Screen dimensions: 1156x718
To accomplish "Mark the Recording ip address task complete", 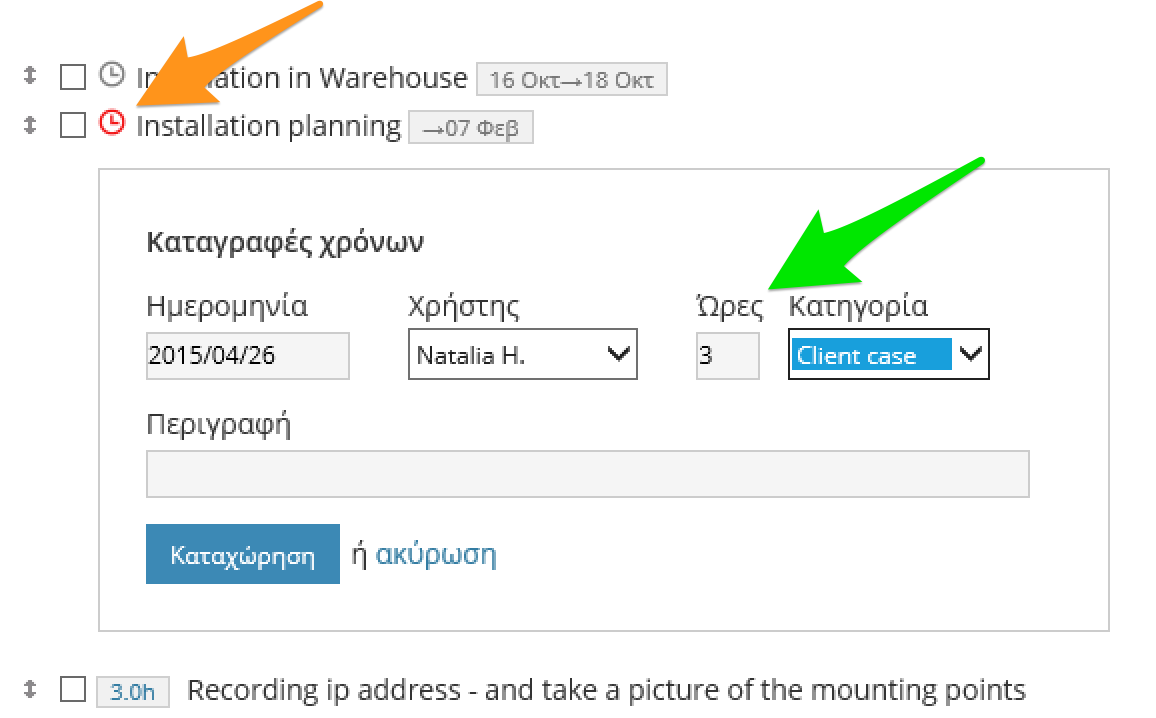I will tap(73, 690).
